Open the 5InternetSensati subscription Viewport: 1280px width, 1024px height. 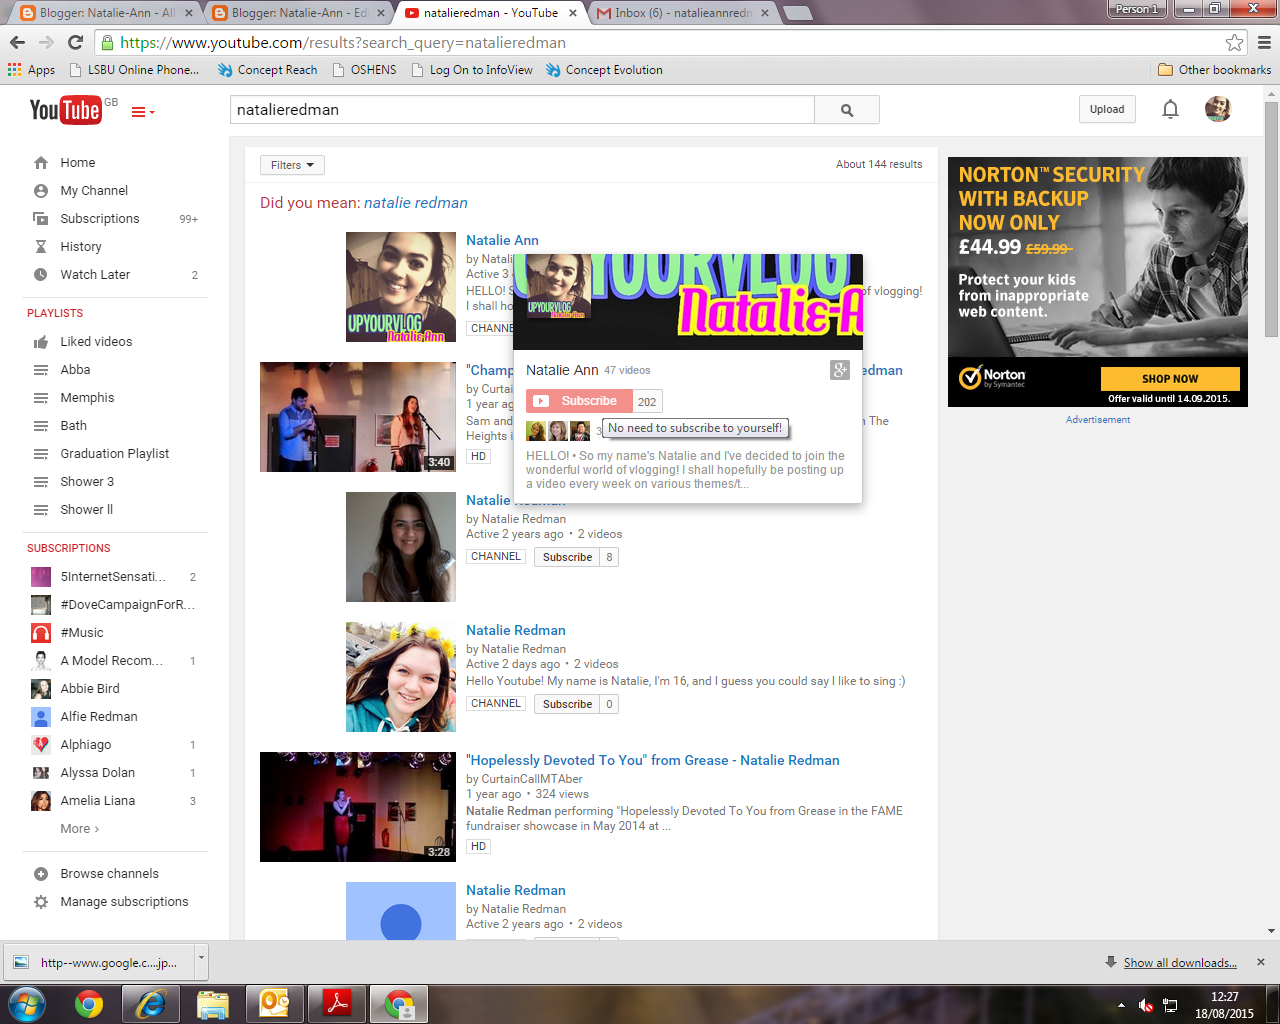(115, 577)
